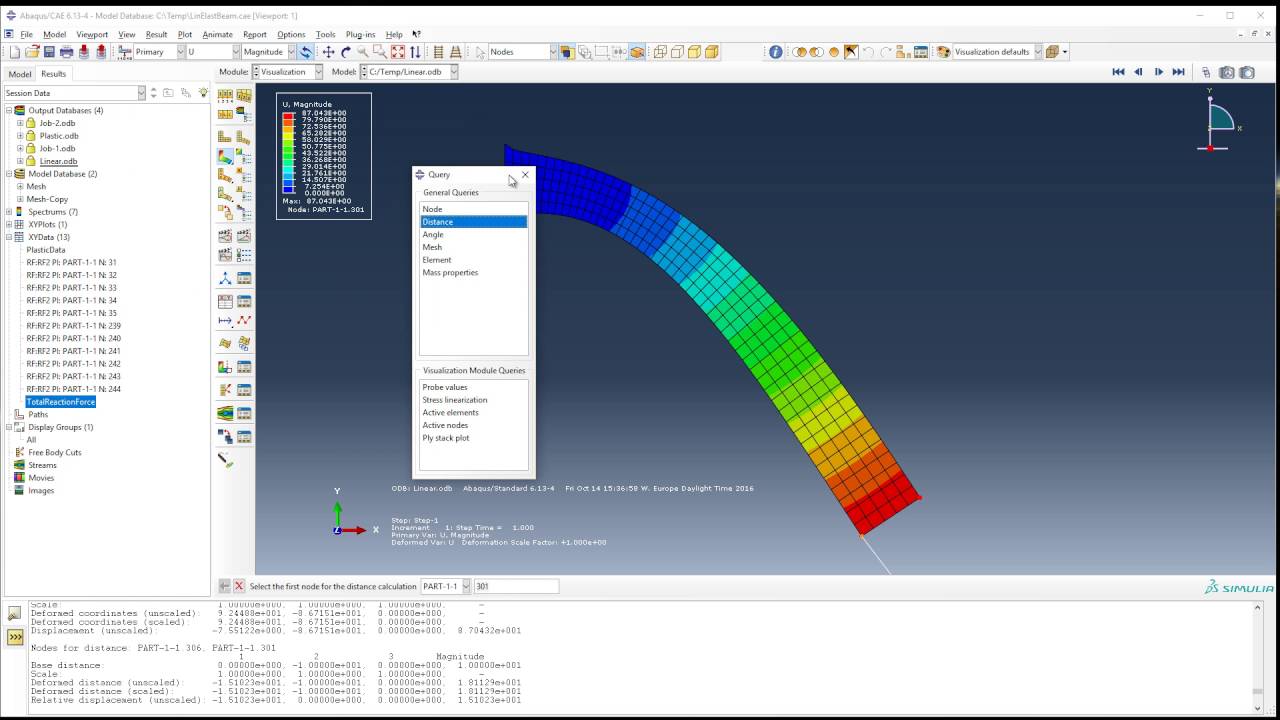Select Node in General Queries list
The height and width of the screenshot is (720, 1280).
(x=473, y=209)
